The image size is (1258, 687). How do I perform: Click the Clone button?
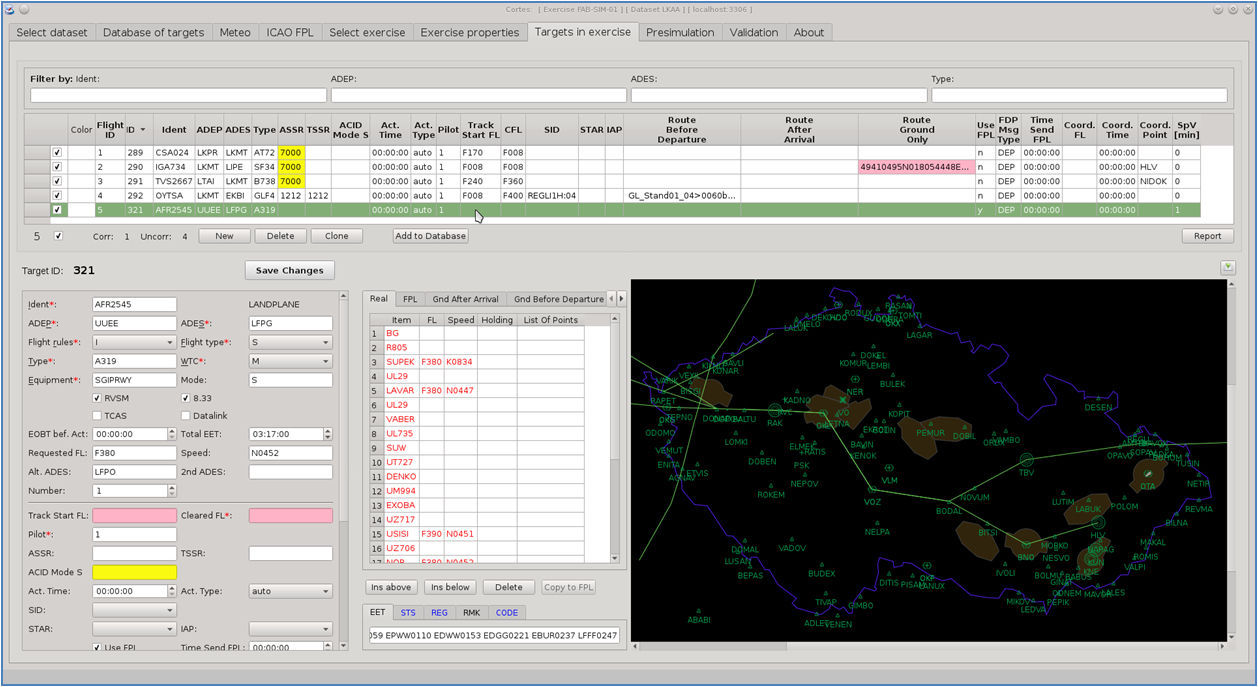336,236
